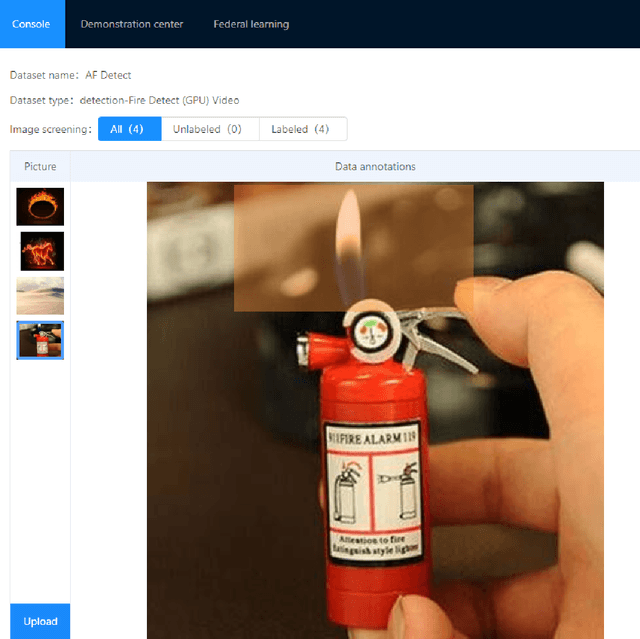Select the flaming horse thumbnail
This screenshot has width=640, height=639.
pos(42,251)
